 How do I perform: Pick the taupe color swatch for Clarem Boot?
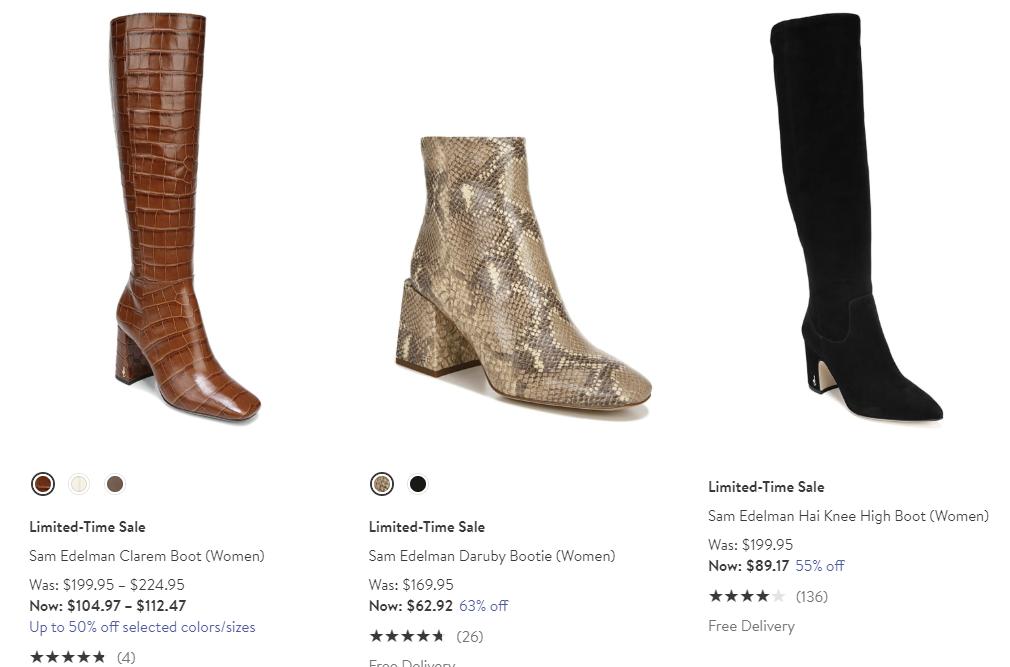(x=115, y=484)
